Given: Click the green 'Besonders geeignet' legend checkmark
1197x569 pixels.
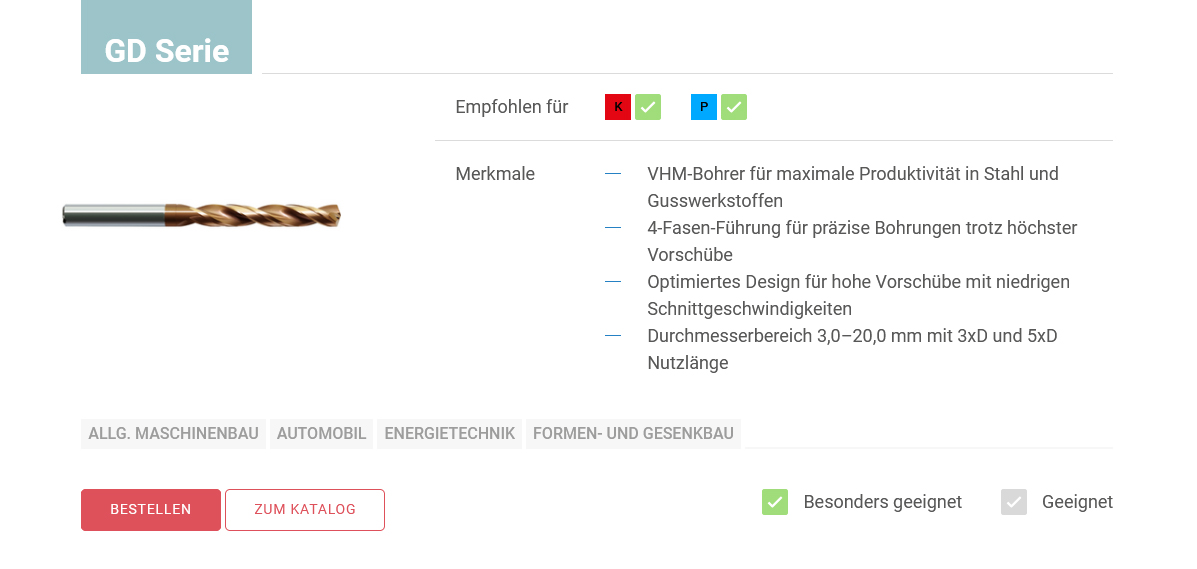Looking at the screenshot, I should 775,502.
